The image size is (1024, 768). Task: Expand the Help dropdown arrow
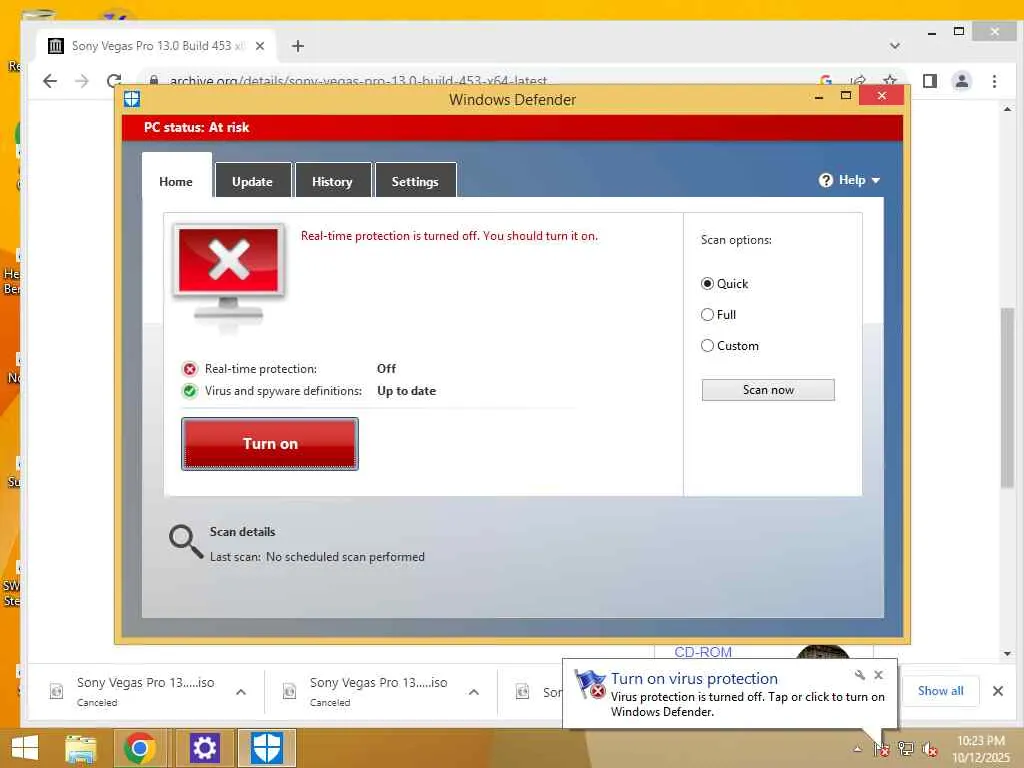[x=876, y=180]
